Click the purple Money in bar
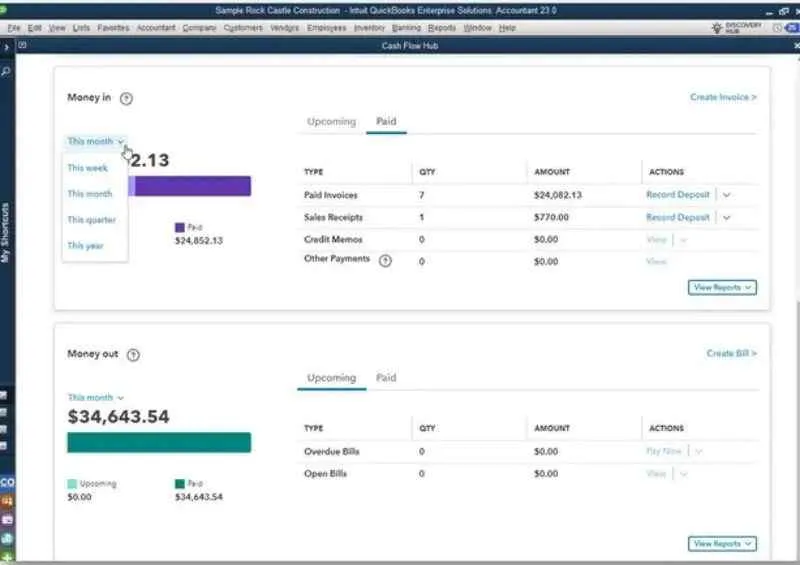Screen dimensions: 800x565 pos(192,186)
